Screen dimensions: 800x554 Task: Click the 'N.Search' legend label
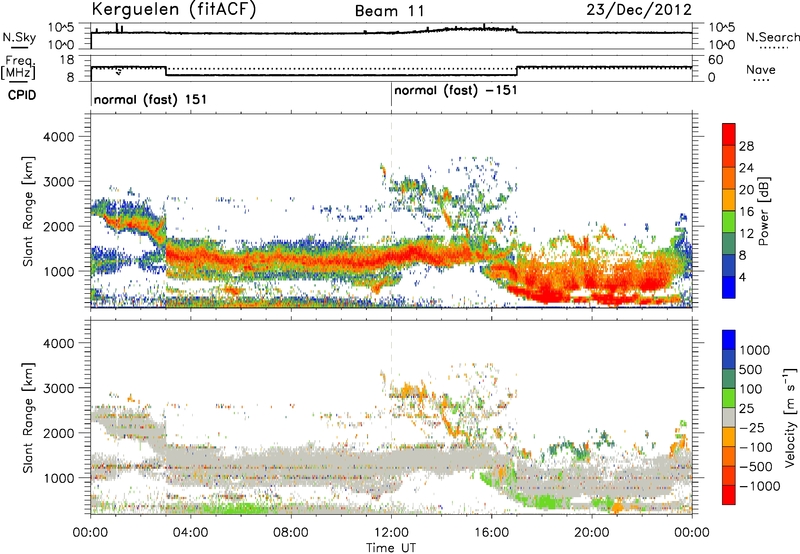[772, 37]
